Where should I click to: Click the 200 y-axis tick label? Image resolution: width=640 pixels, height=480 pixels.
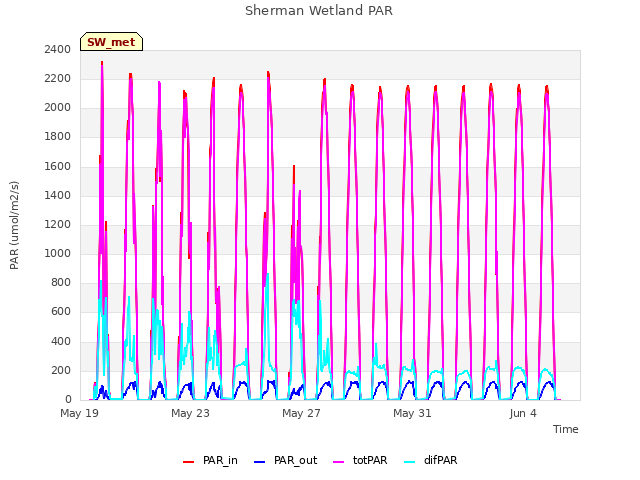61,371
